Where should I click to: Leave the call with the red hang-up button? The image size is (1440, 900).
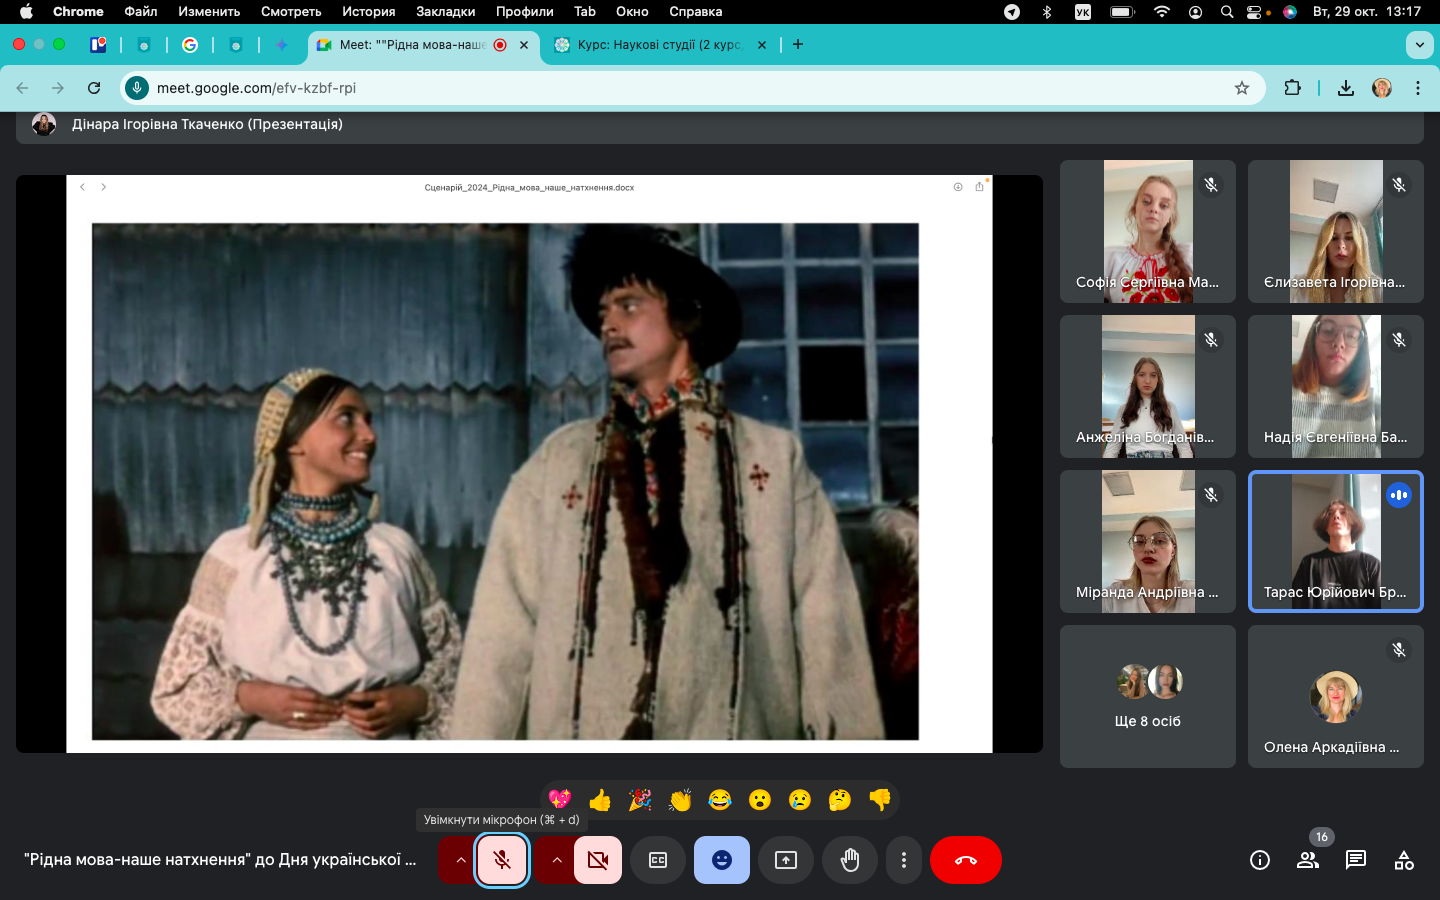coord(965,860)
